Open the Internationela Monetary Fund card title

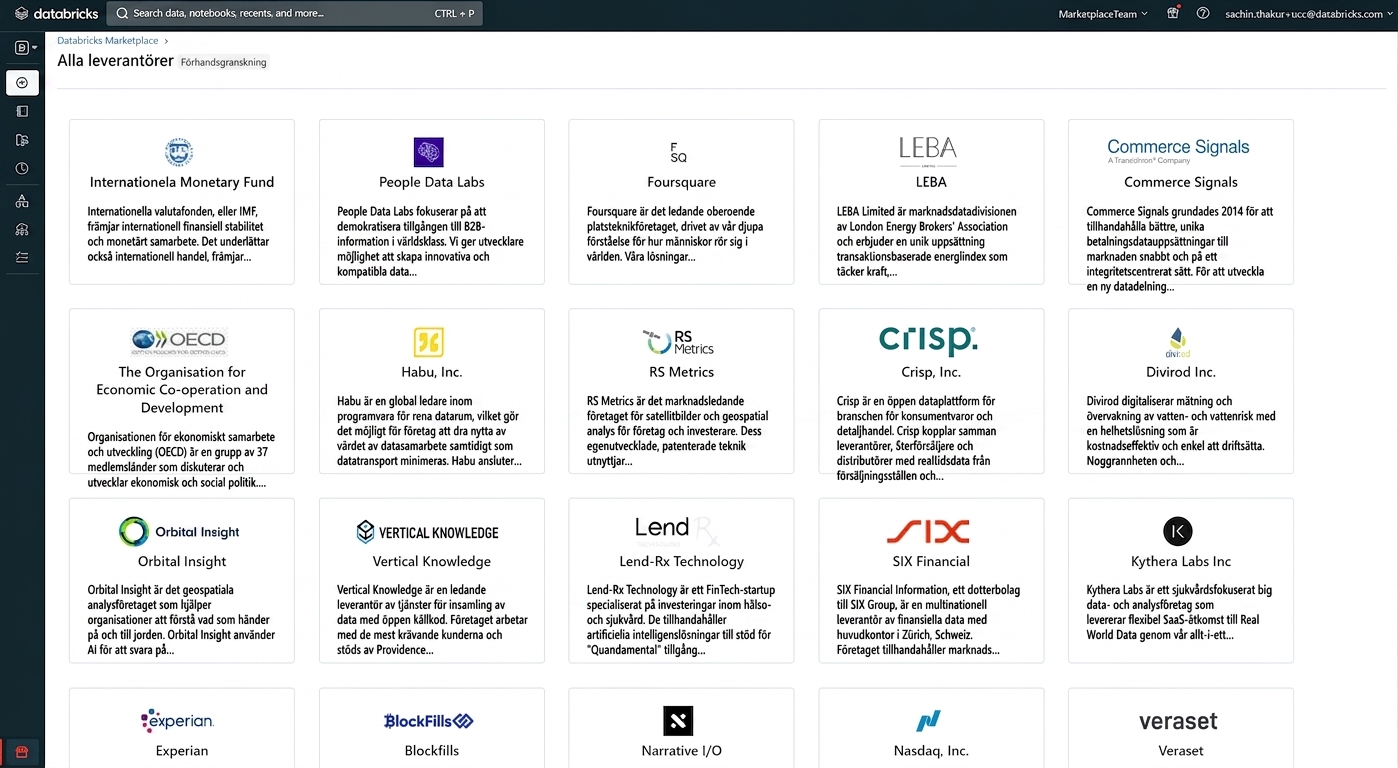point(182,182)
